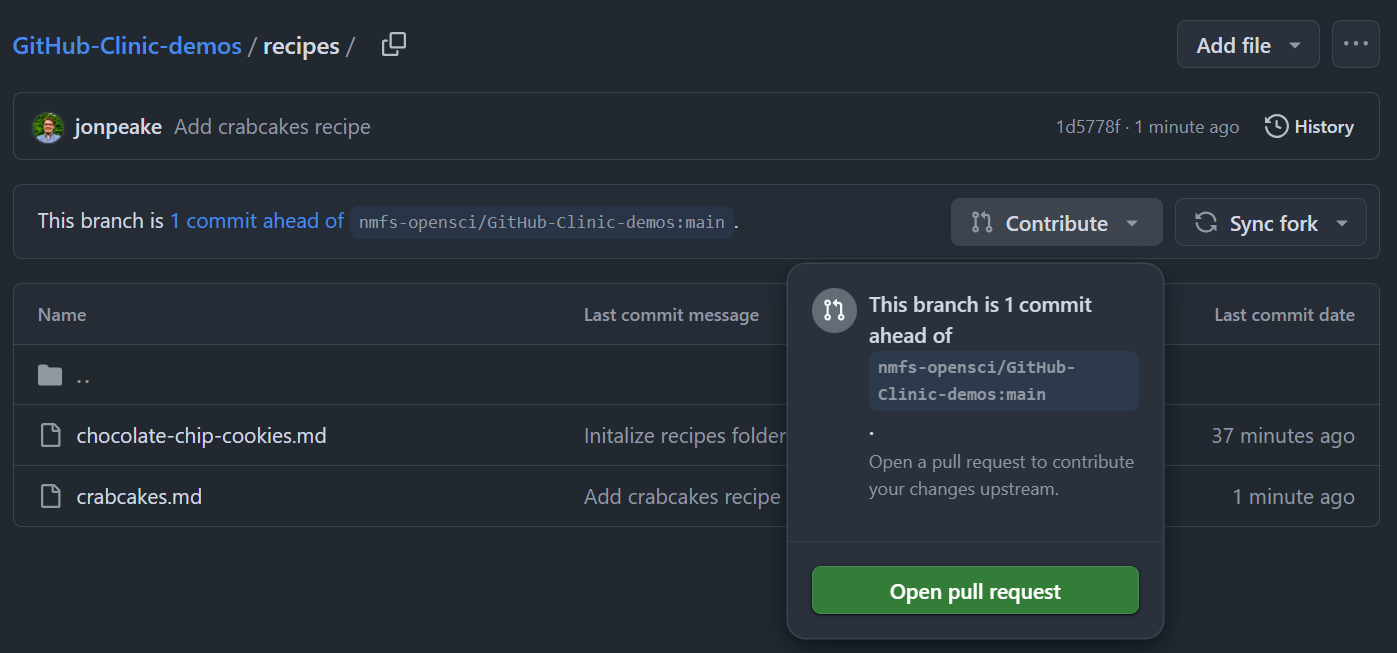Image resolution: width=1397 pixels, height=653 pixels.
Task: Click the file icon beside crabcakes.md
Action: 50,497
